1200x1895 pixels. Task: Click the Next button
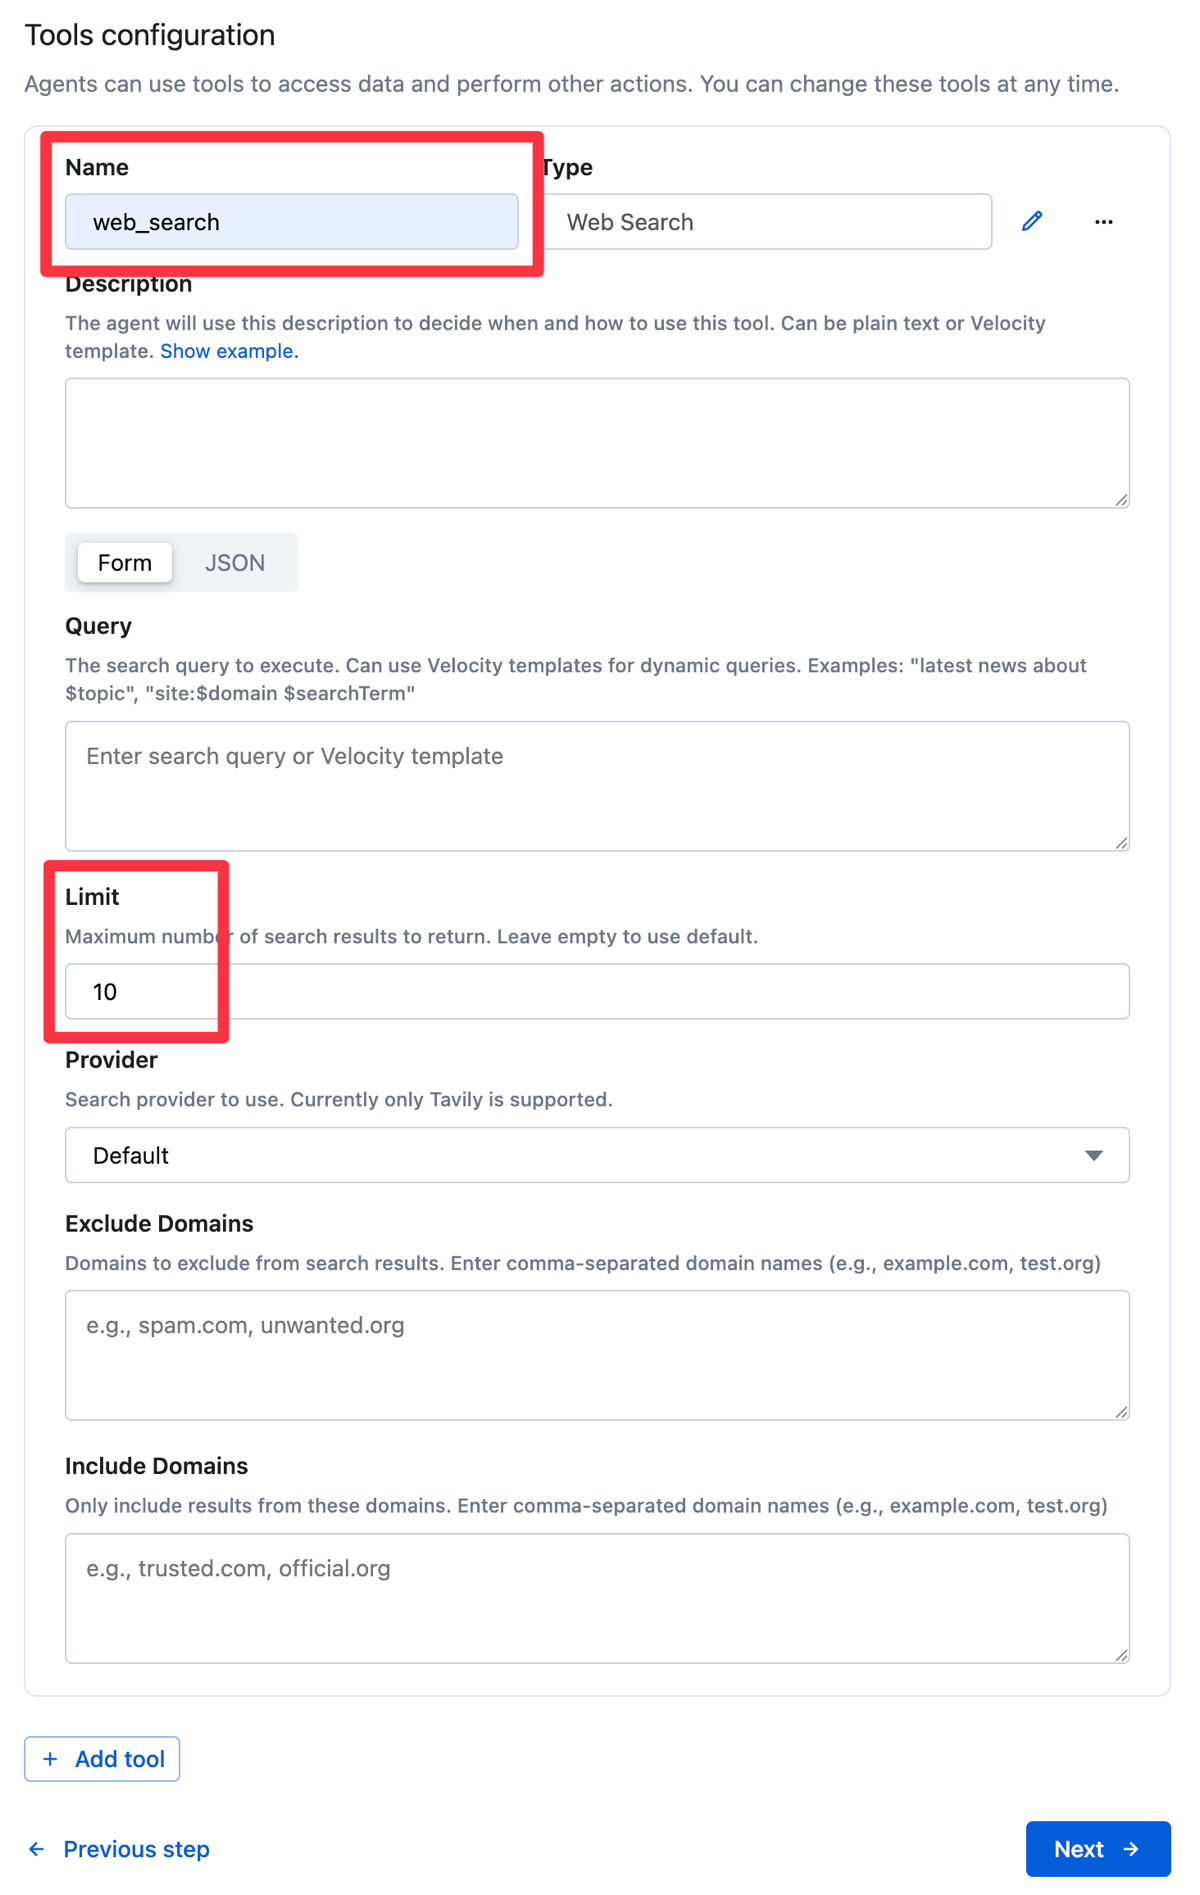click(1097, 1849)
